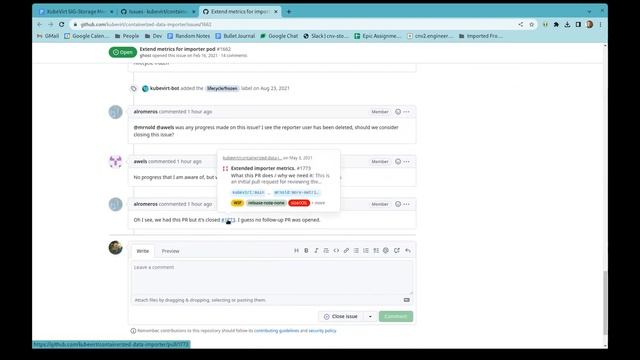Select the Preview tab in editor
Image resolution: width=640 pixels, height=360 pixels.
tap(170, 251)
